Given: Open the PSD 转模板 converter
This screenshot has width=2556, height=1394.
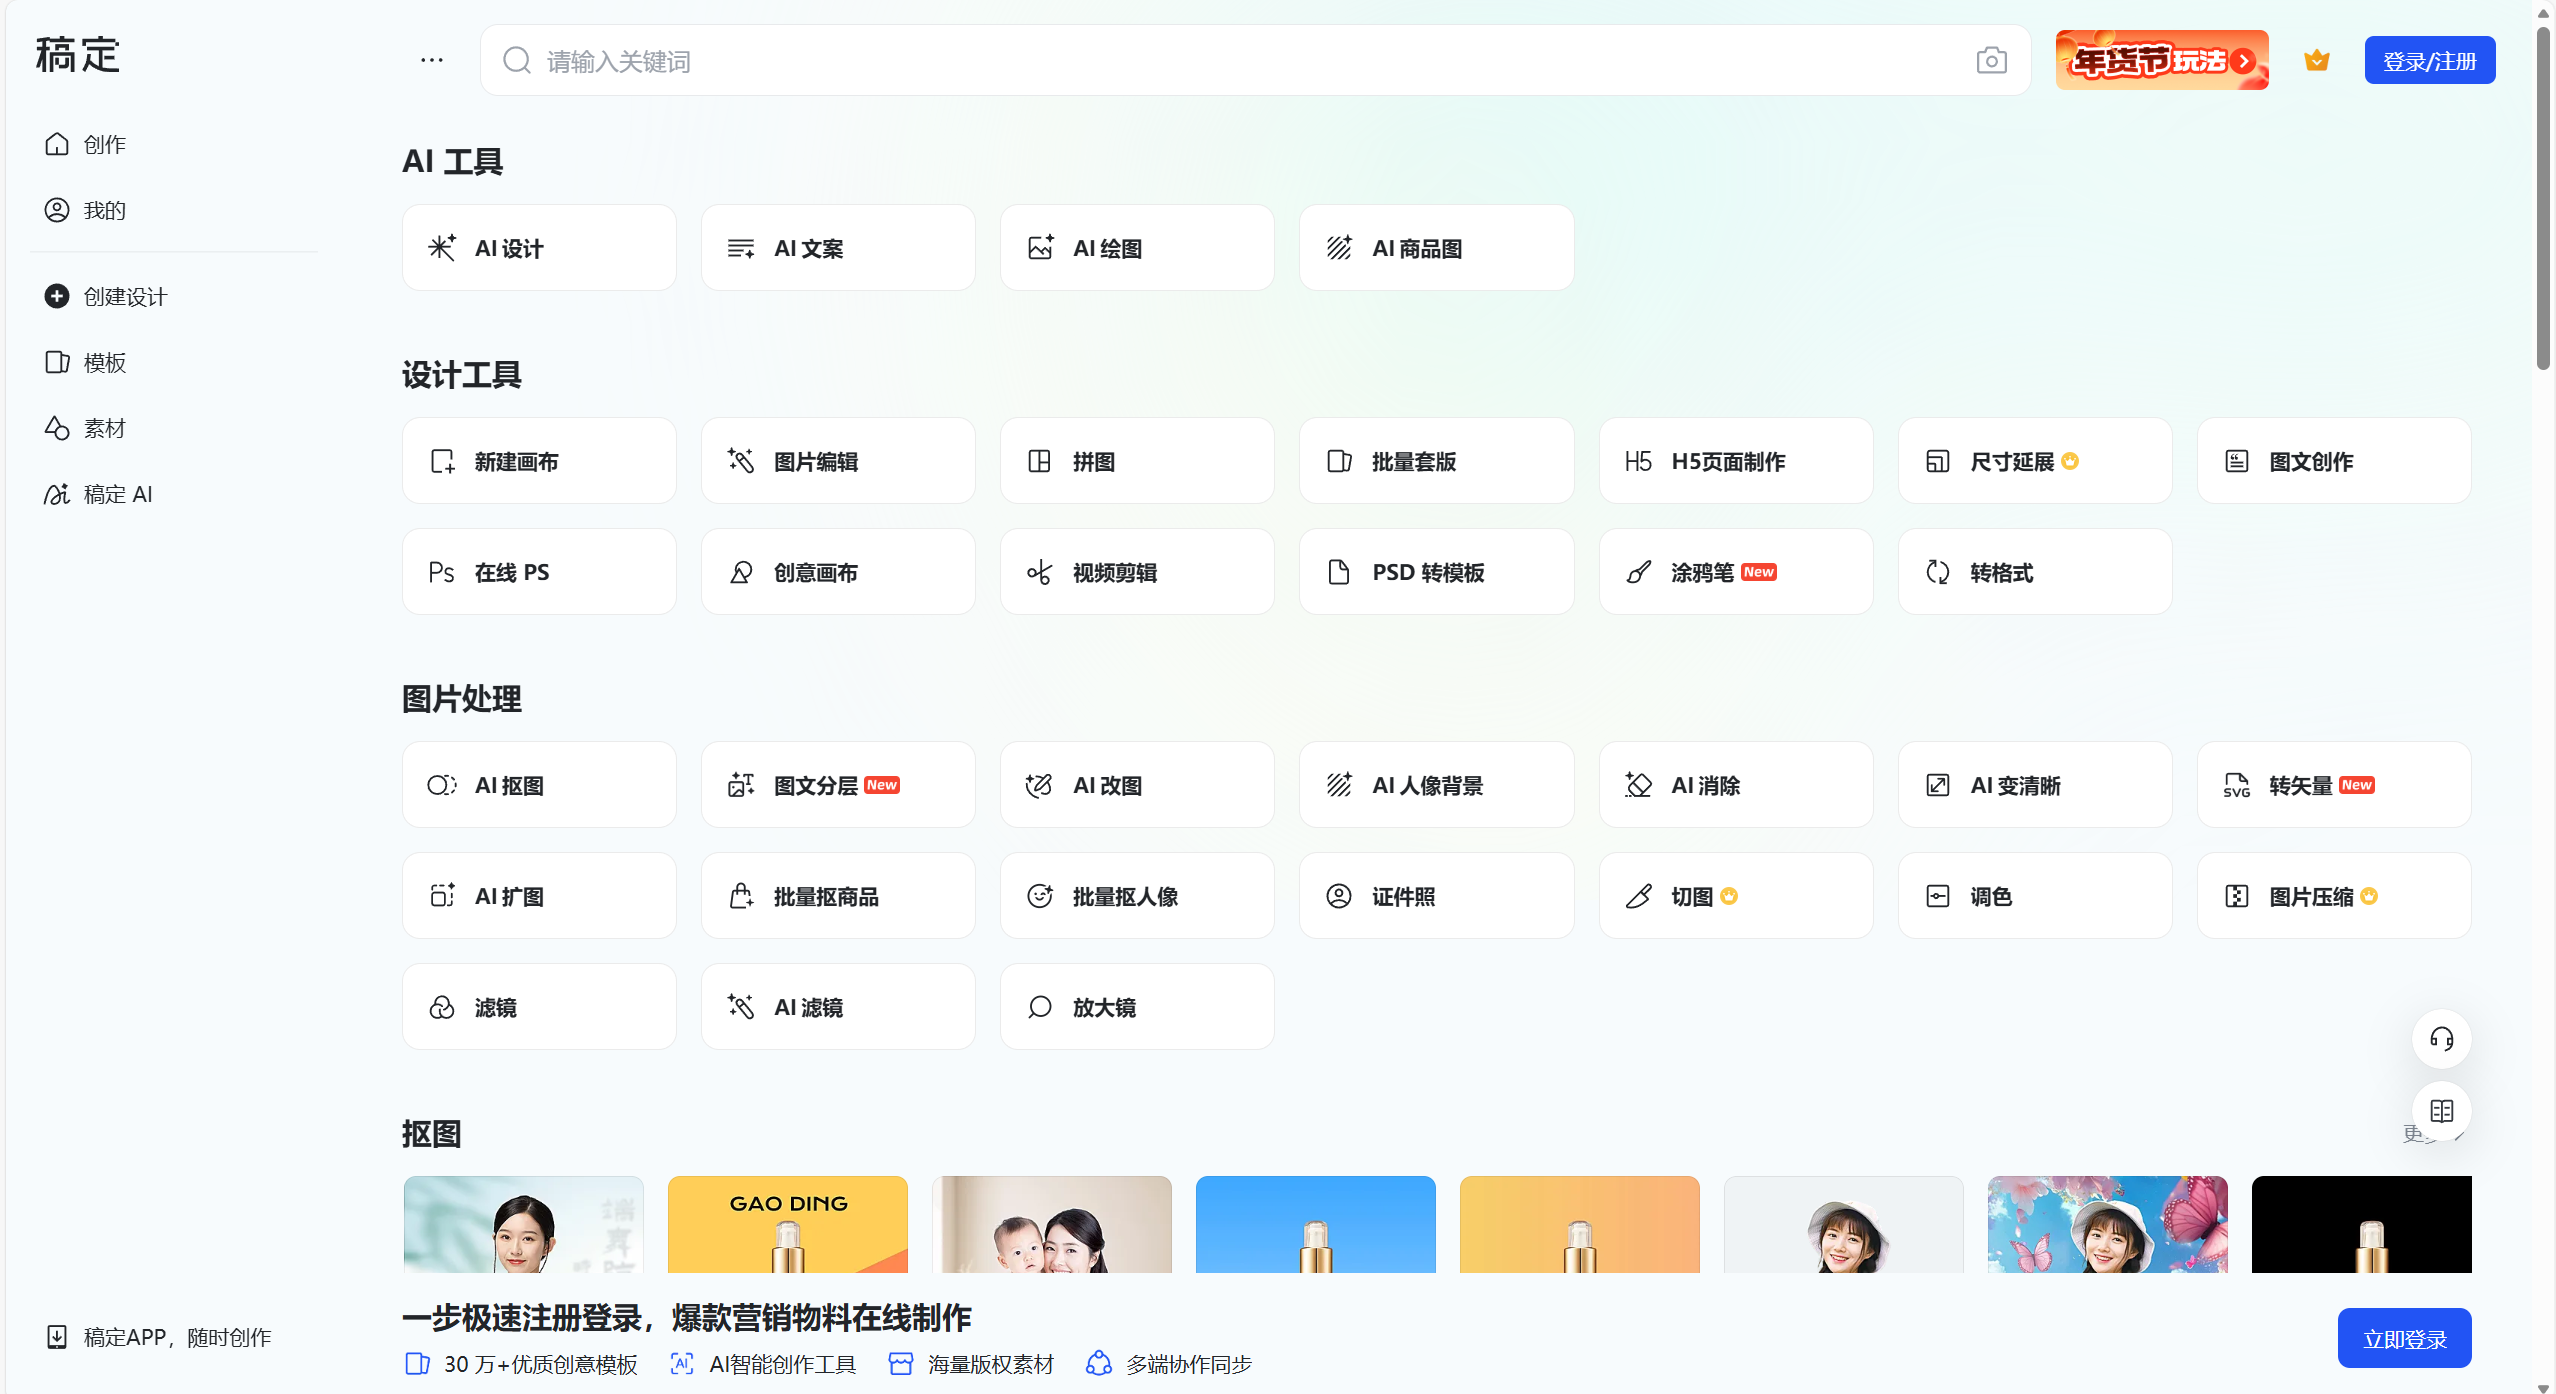Looking at the screenshot, I should (1436, 571).
